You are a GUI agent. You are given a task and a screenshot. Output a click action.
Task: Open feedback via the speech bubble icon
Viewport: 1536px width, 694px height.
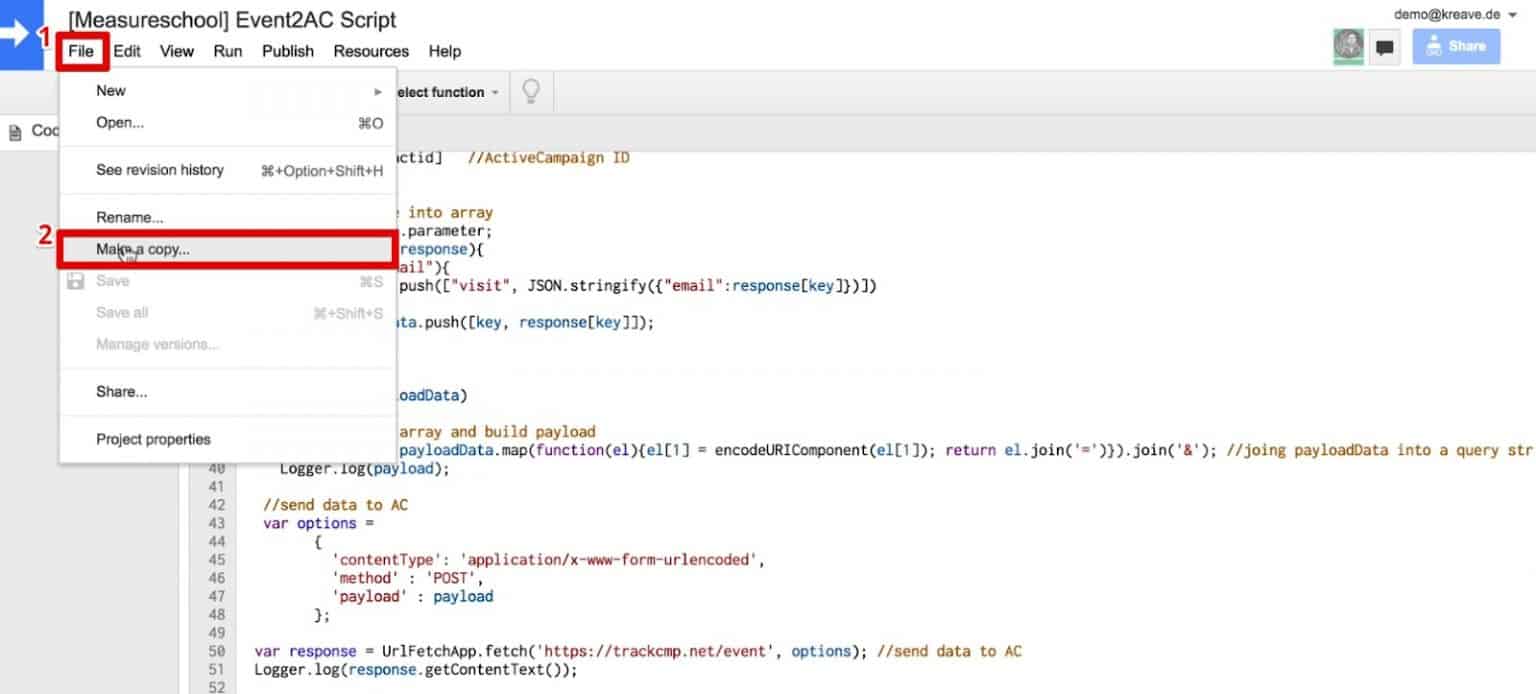(x=1385, y=46)
